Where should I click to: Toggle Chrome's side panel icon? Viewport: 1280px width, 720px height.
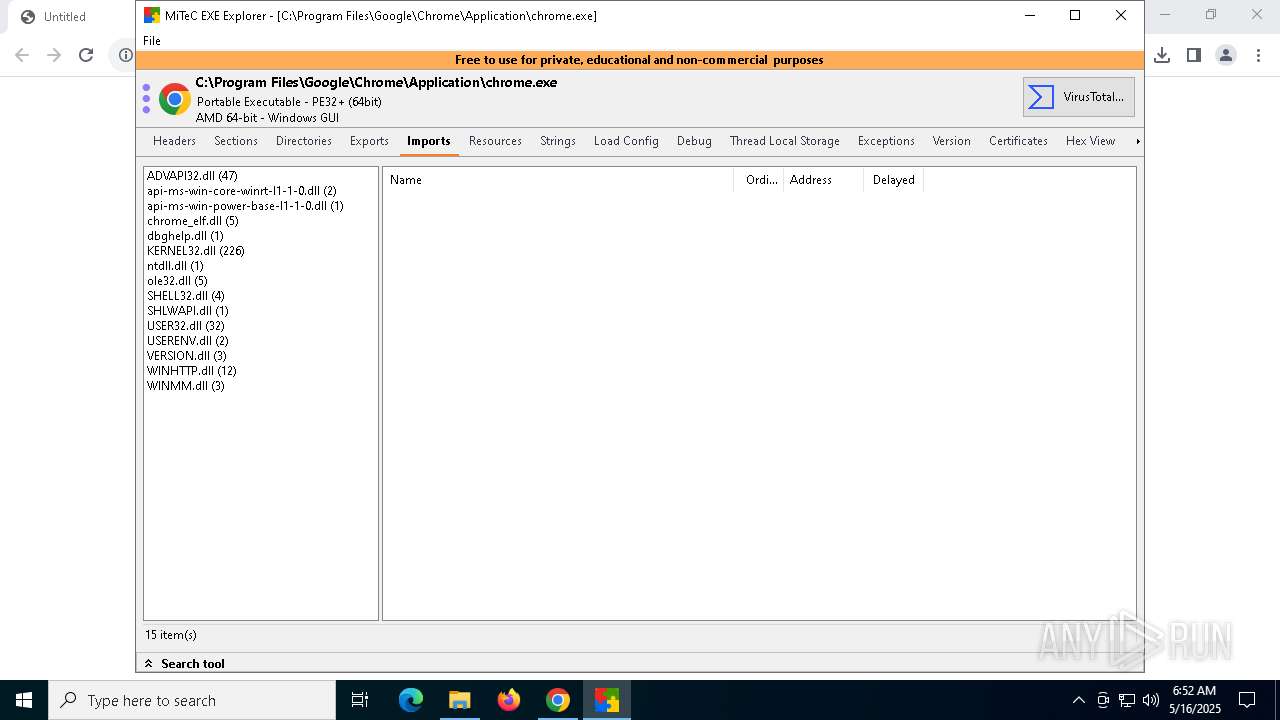(1194, 55)
